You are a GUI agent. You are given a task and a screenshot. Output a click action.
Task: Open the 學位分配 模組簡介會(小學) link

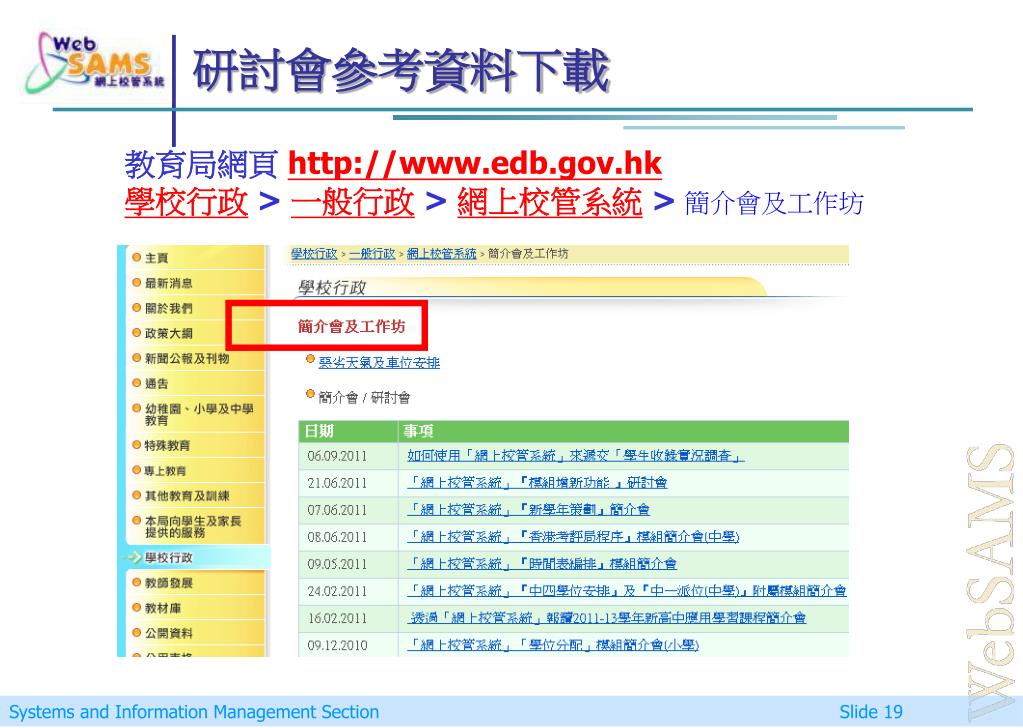click(x=553, y=645)
